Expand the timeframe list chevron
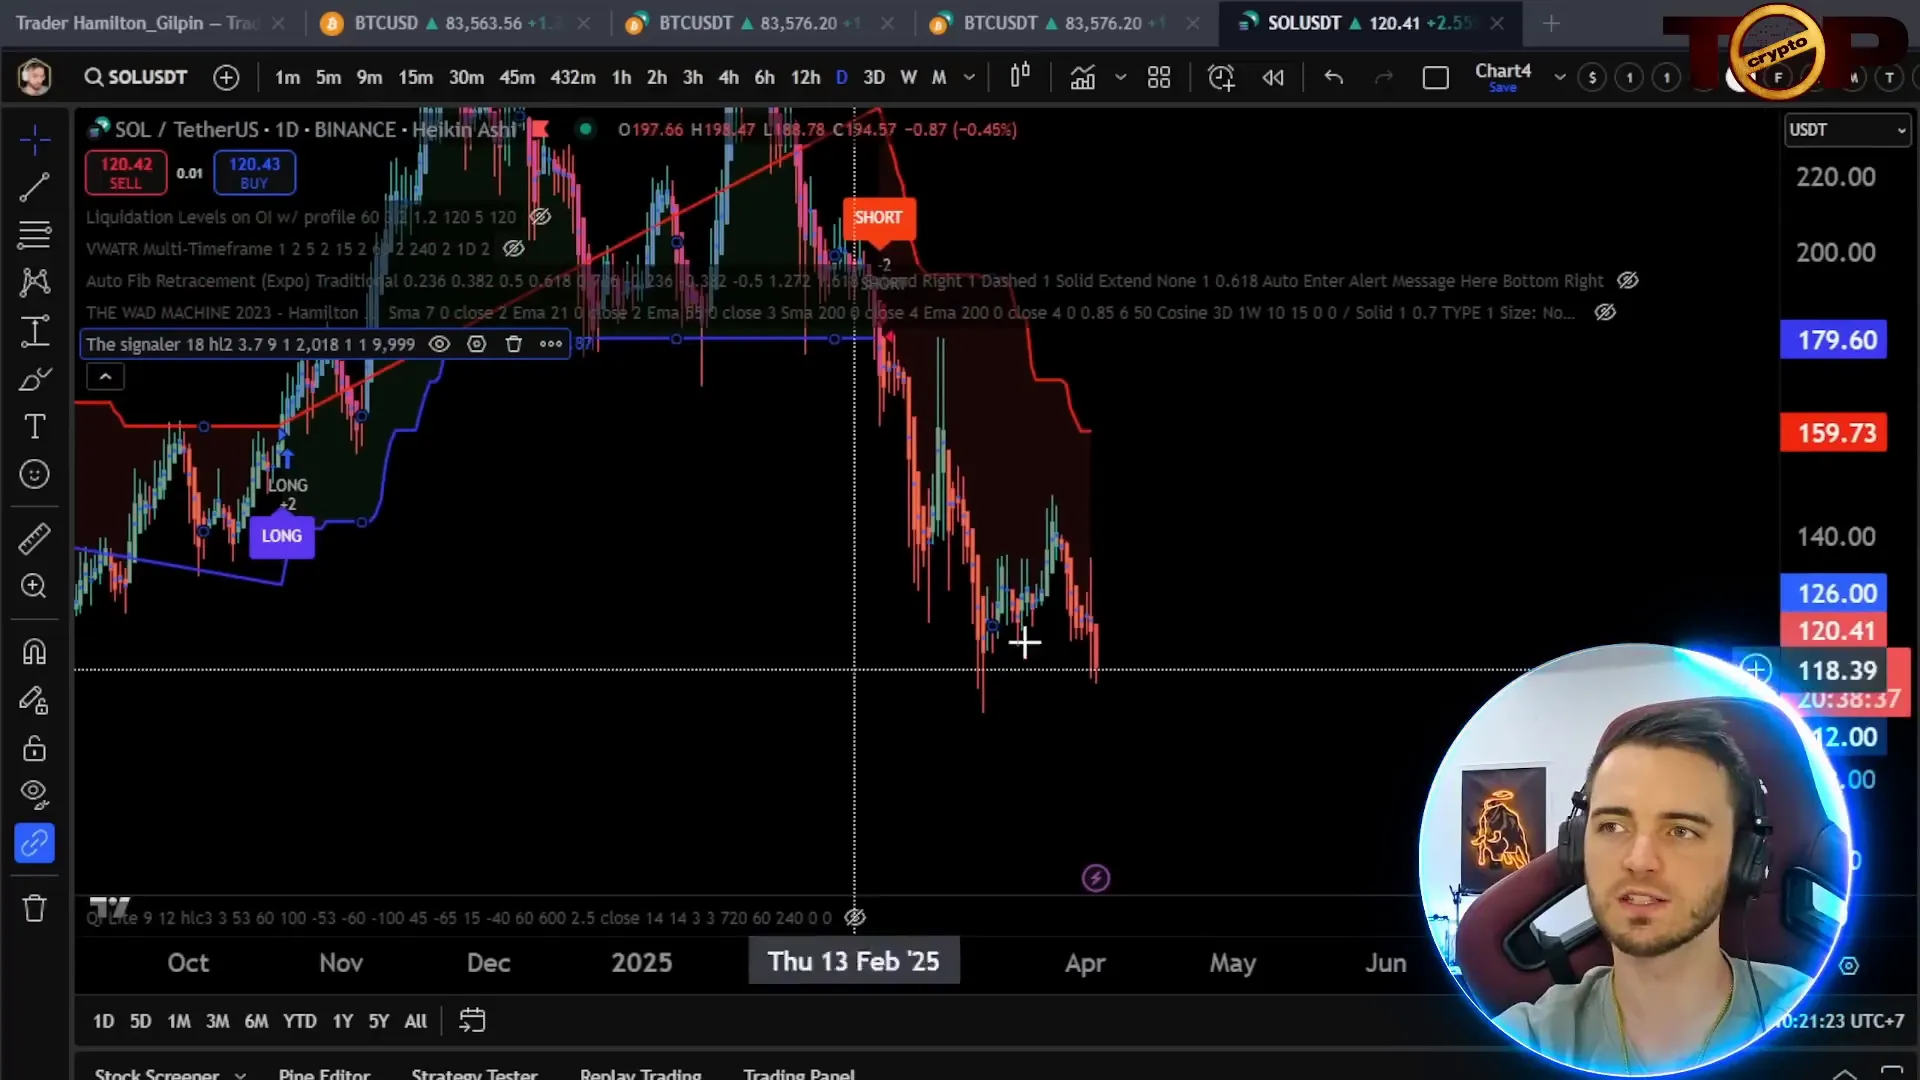 point(969,77)
